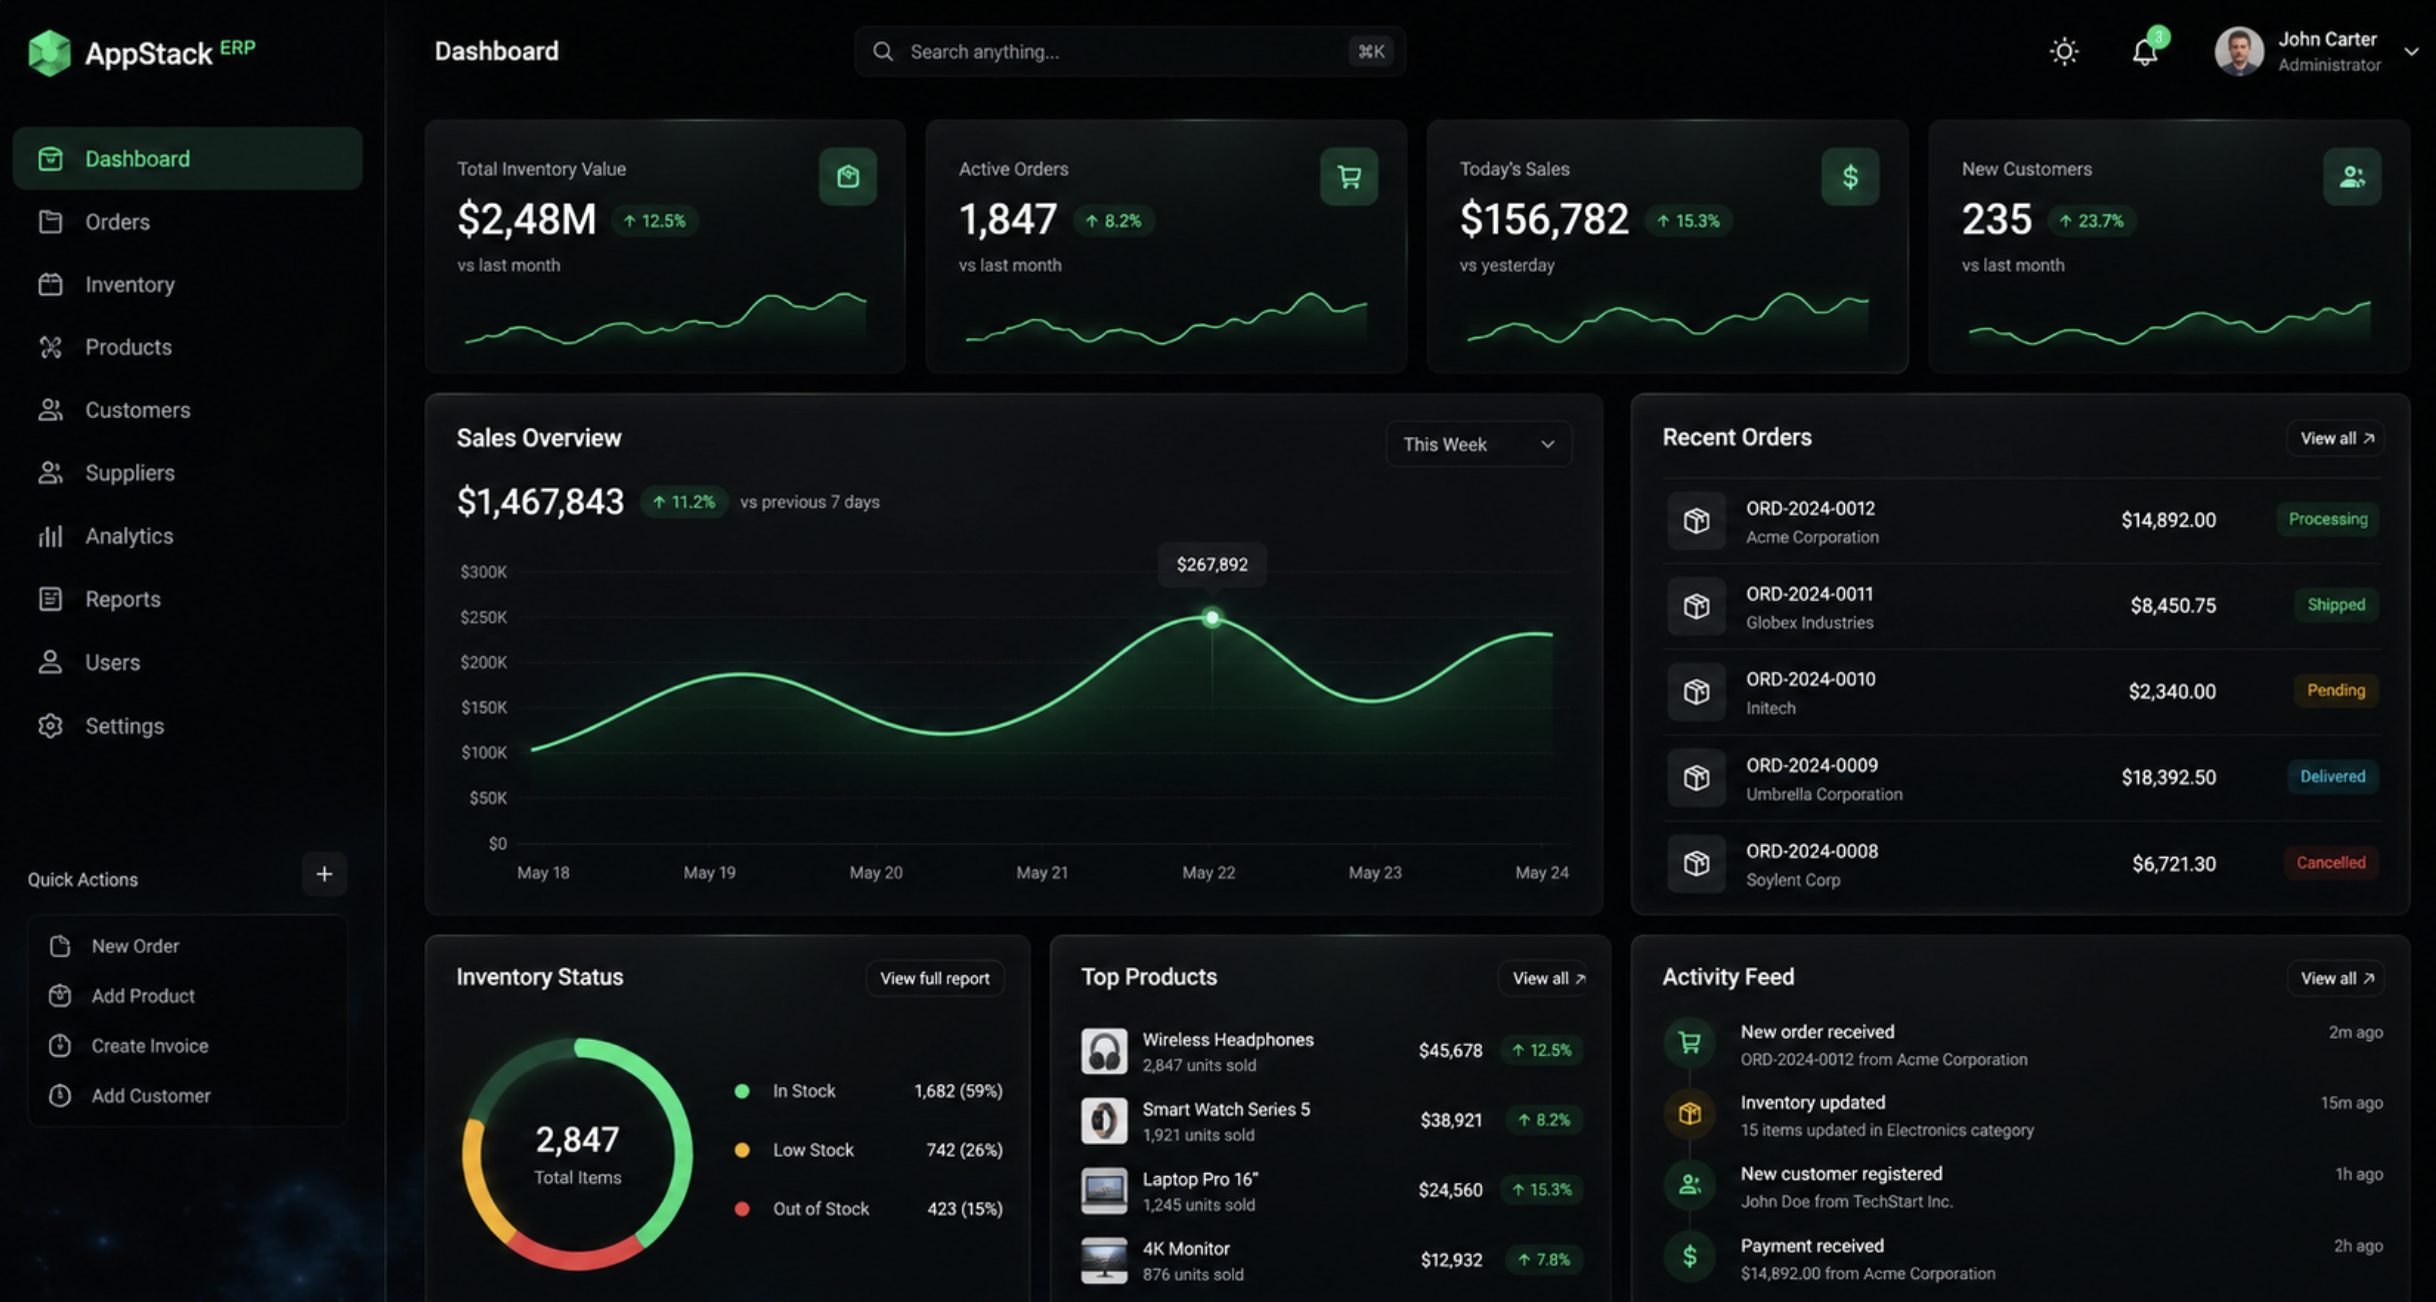
Task: Click the Shipped status badge
Action: 2336,604
